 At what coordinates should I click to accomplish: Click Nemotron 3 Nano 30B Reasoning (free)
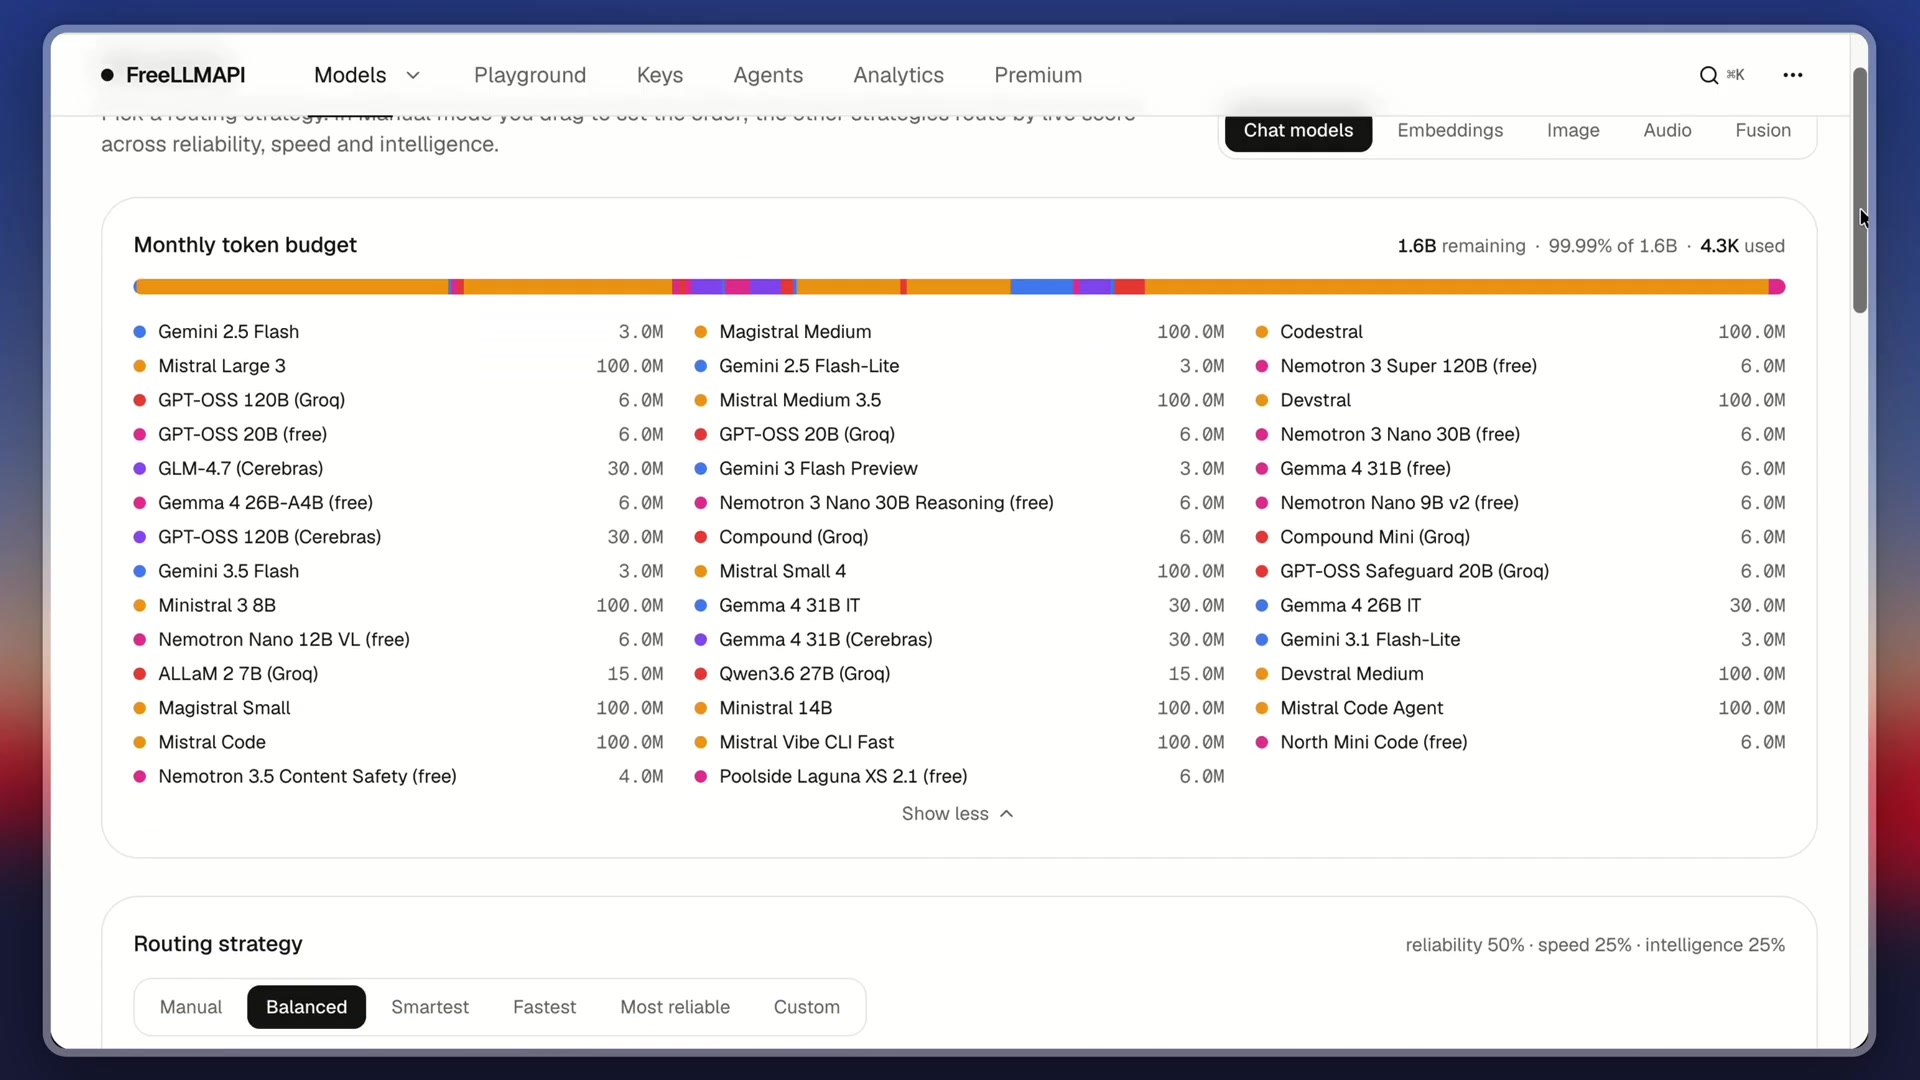(x=959, y=503)
